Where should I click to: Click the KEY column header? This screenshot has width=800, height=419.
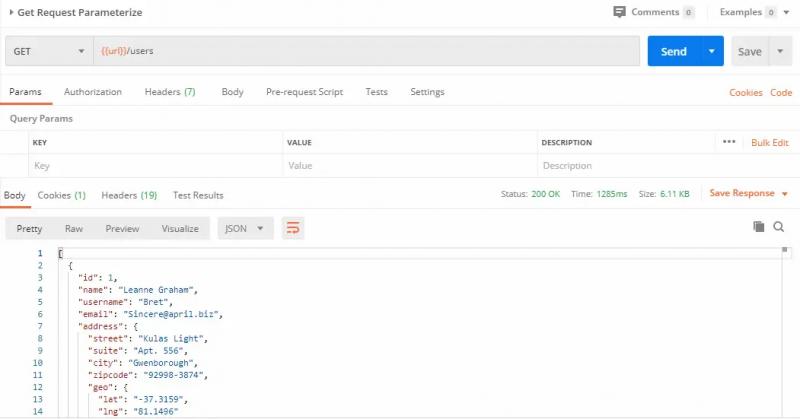pos(40,142)
